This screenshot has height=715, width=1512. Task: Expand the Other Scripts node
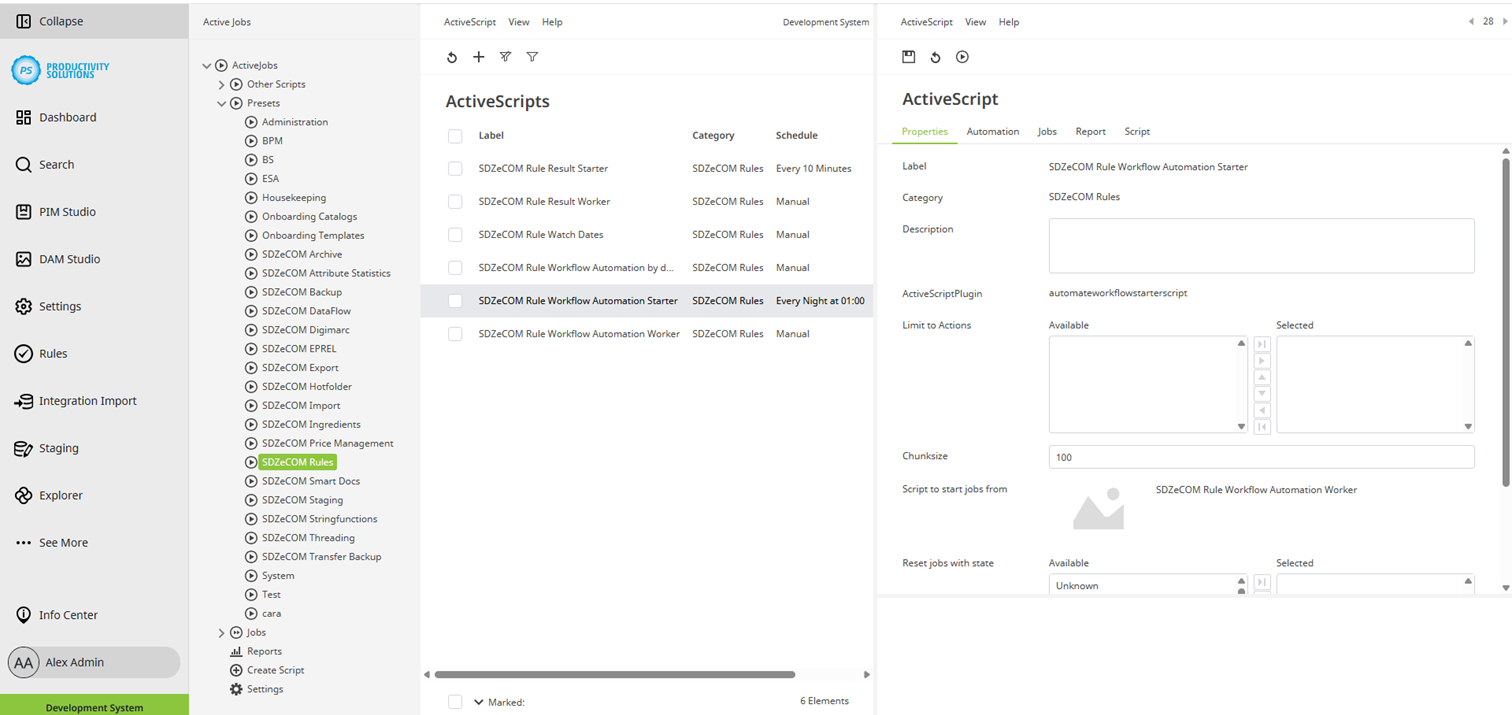222,84
